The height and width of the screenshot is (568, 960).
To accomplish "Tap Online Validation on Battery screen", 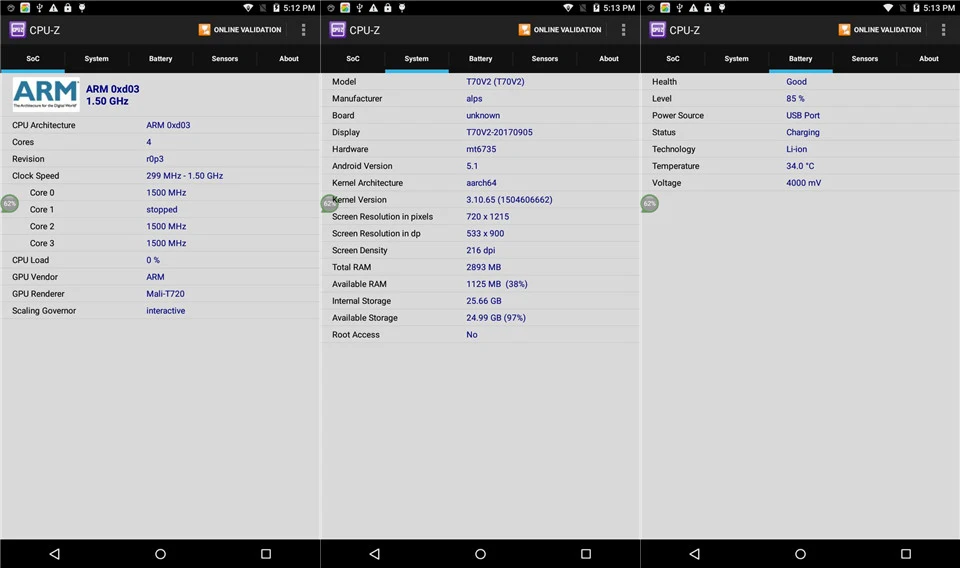I will point(880,29).
